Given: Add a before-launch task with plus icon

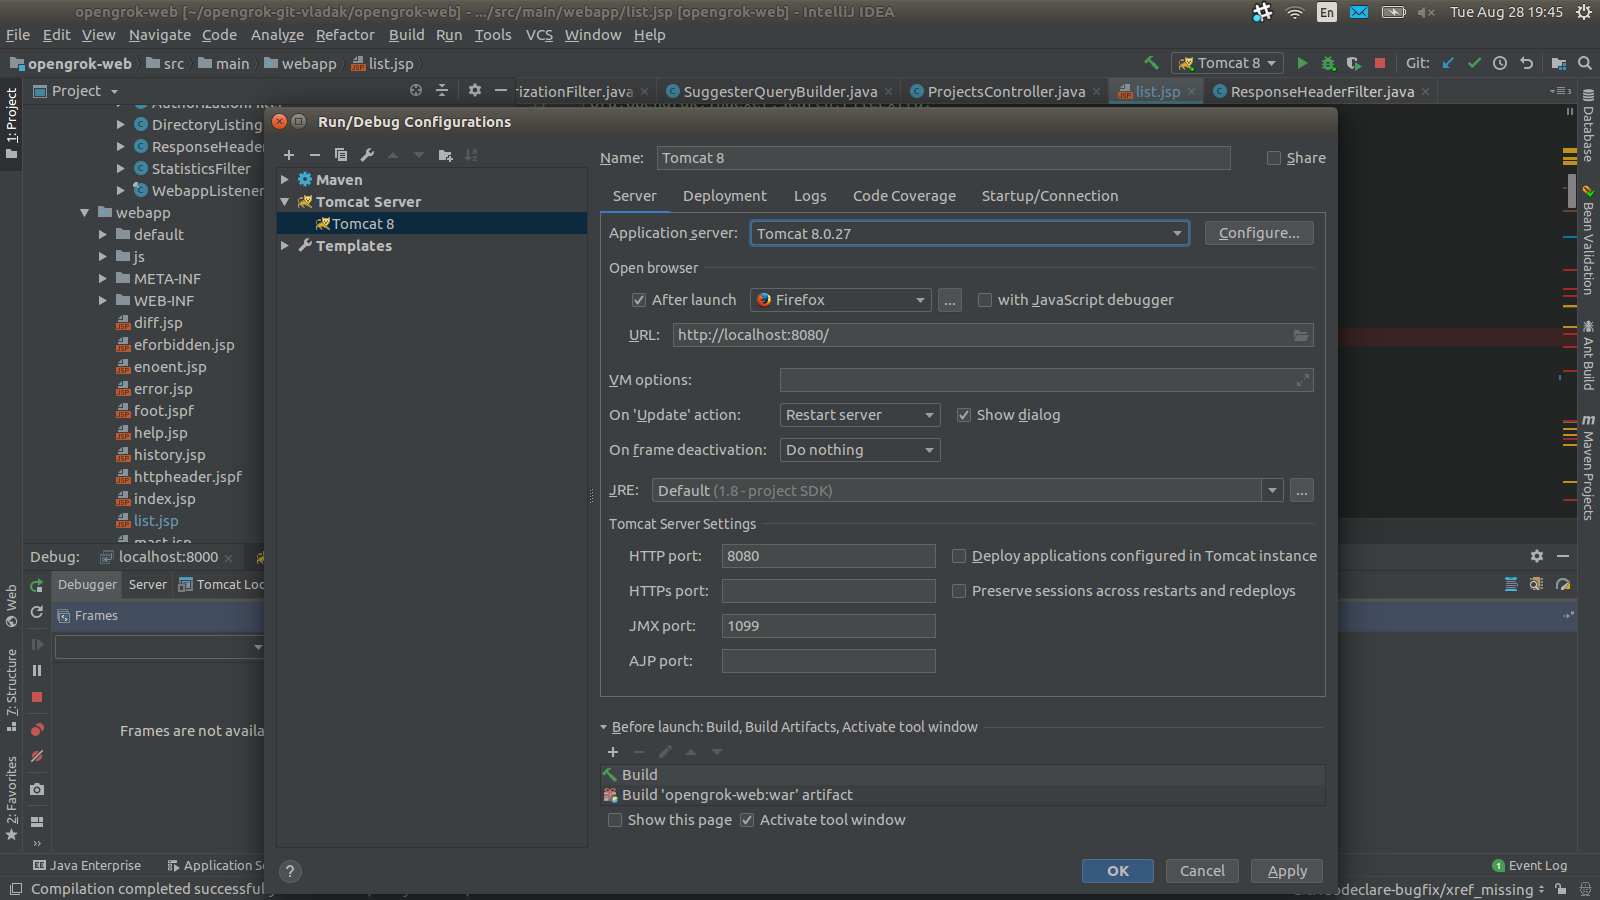Looking at the screenshot, I should tap(613, 752).
